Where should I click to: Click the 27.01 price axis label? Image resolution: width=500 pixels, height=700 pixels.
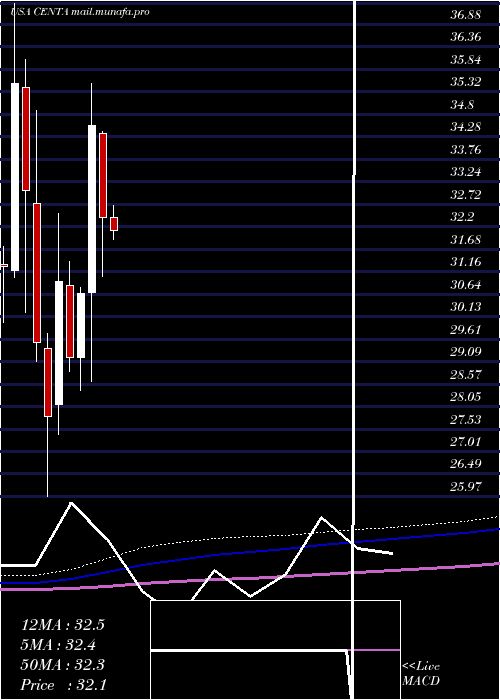[x=466, y=442]
